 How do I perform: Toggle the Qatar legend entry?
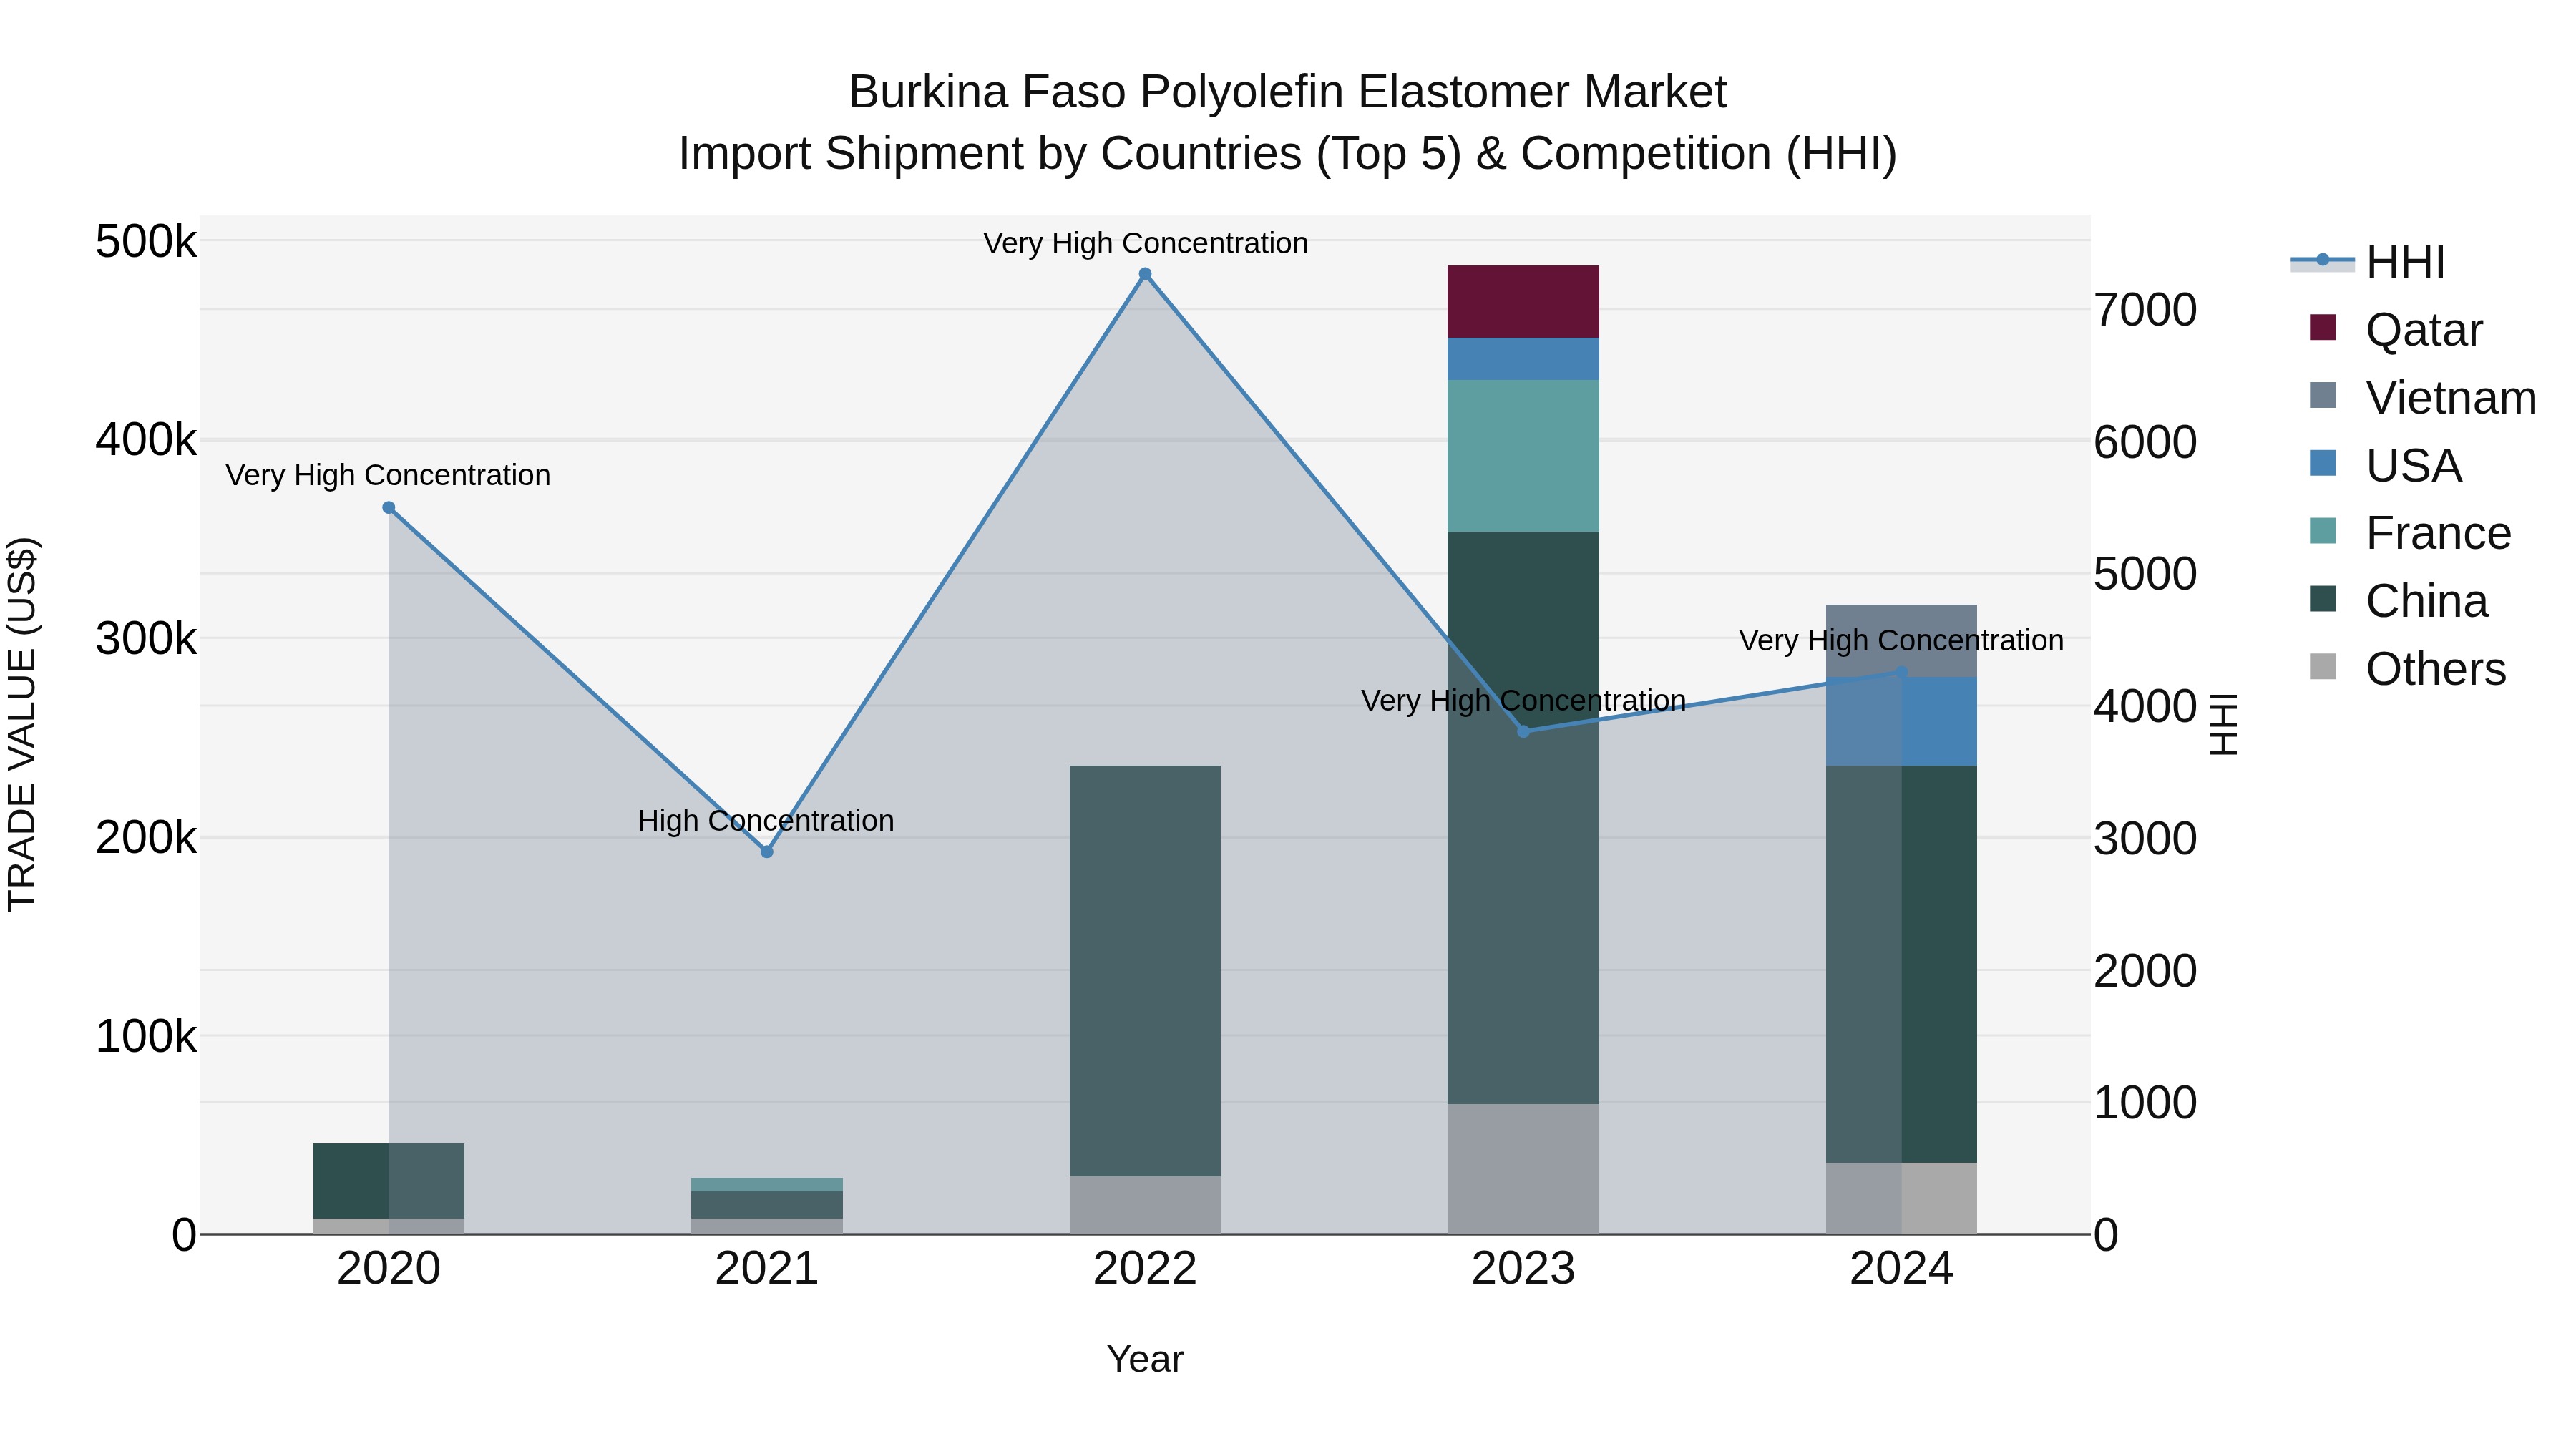coord(2396,329)
